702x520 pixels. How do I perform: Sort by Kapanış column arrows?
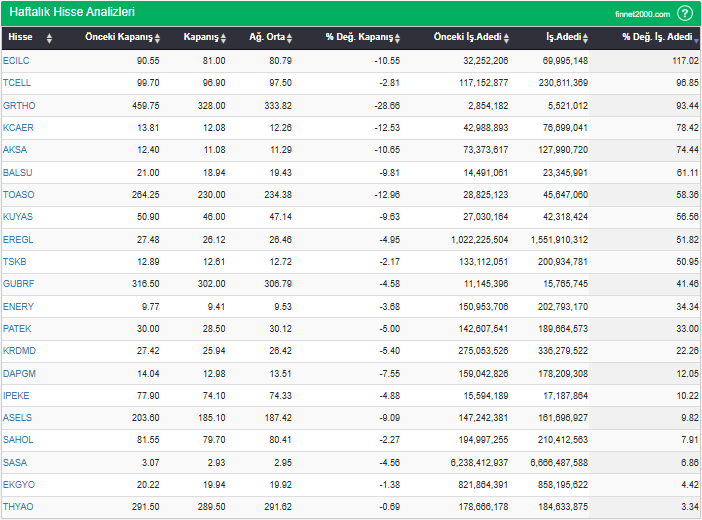click(225, 38)
